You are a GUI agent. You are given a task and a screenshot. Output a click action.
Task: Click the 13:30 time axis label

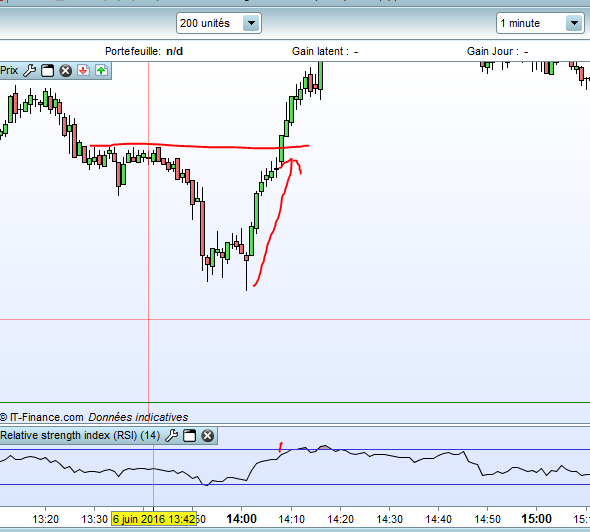[x=94, y=519]
